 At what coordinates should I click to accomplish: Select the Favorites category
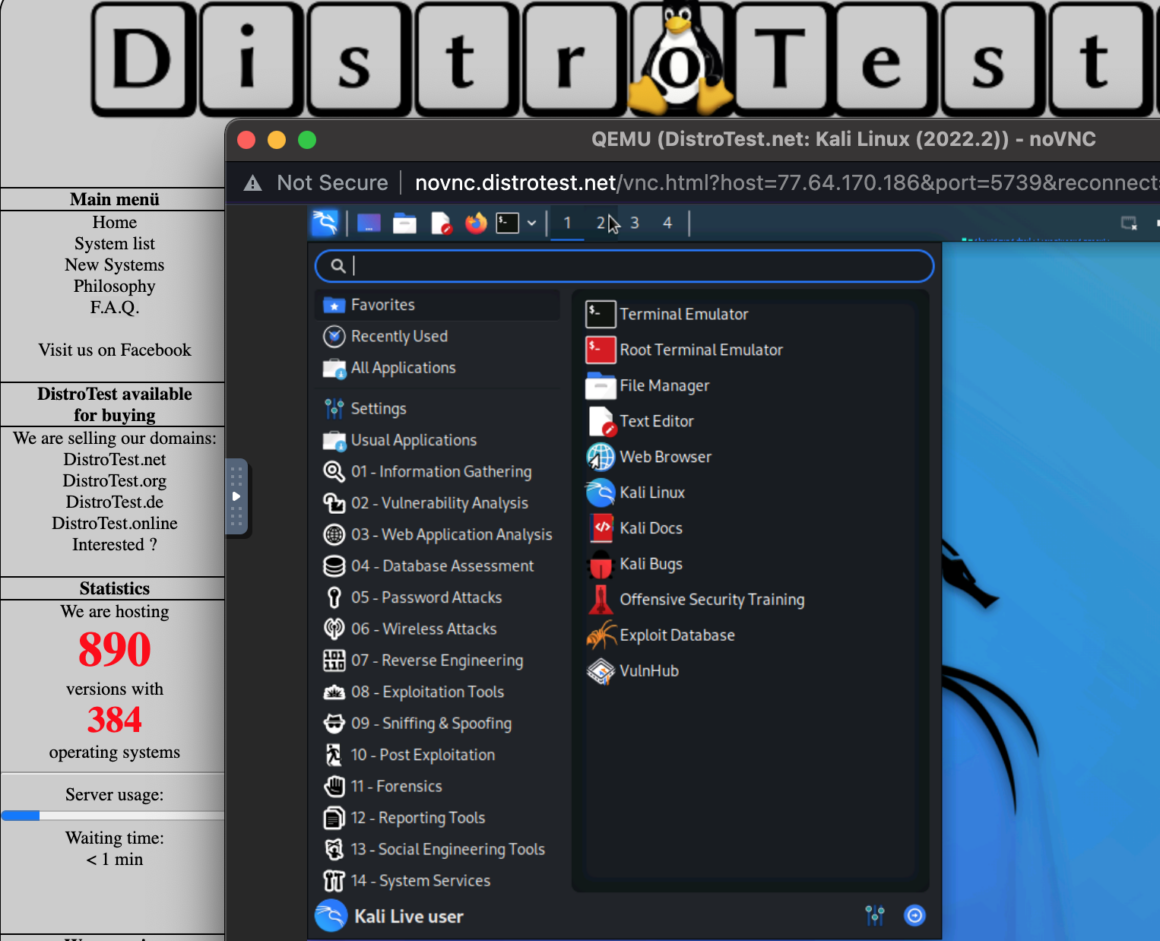click(x=437, y=305)
